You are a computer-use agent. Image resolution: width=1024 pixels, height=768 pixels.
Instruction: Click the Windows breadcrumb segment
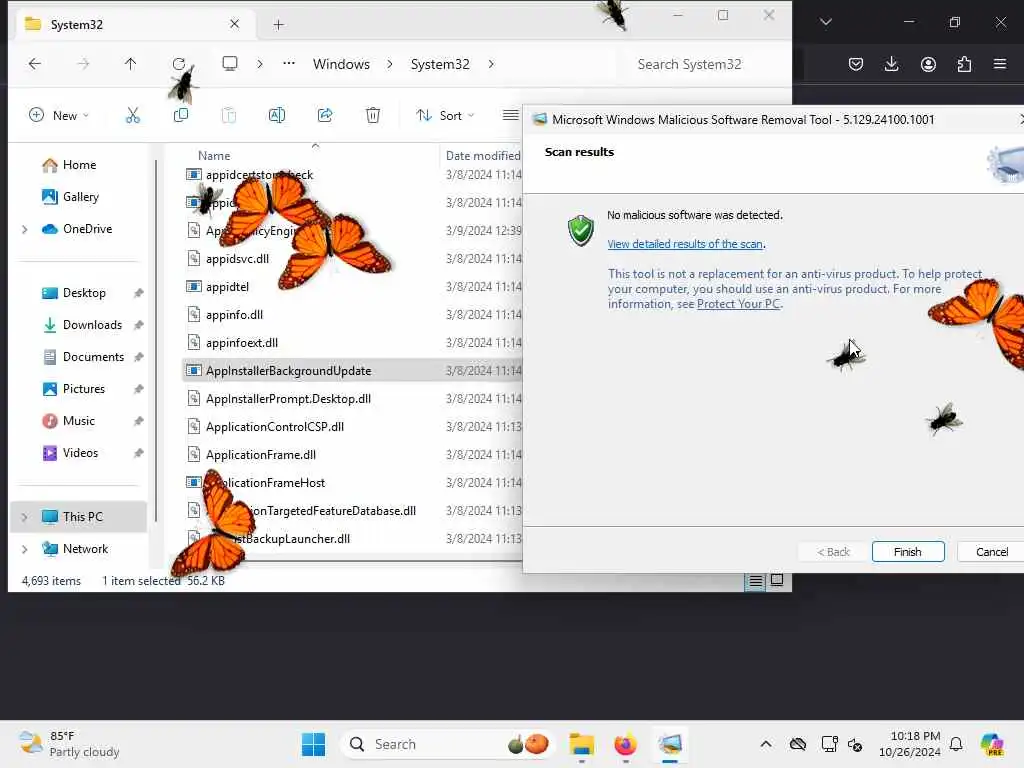coord(341,64)
